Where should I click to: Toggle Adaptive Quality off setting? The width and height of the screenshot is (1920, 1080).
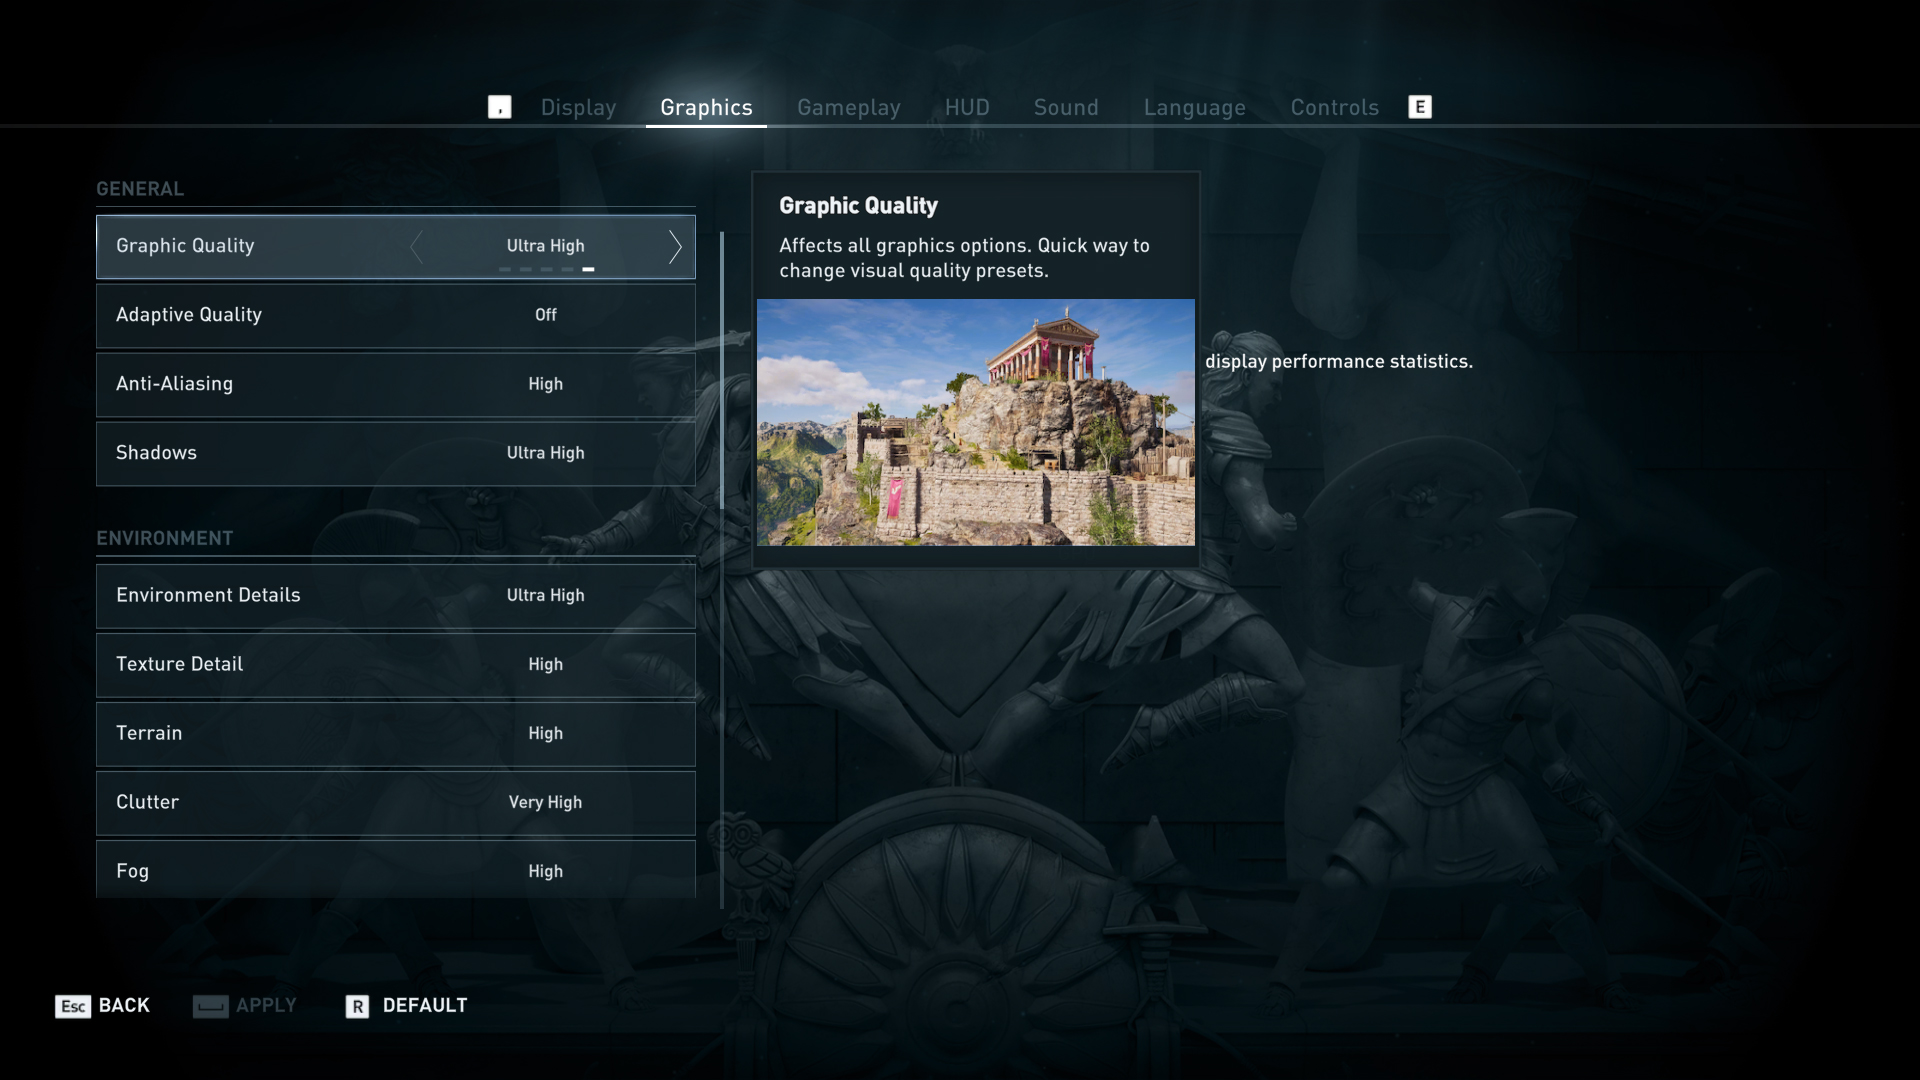coord(545,315)
